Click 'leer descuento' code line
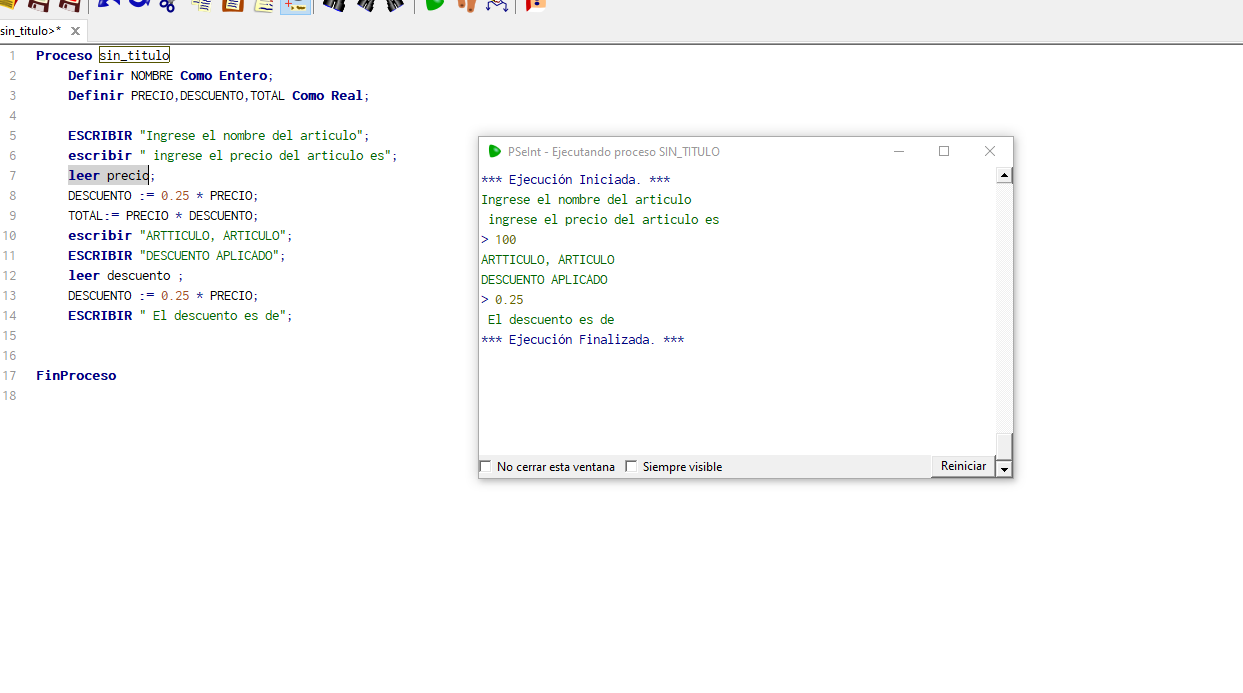 pyautogui.click(x=126, y=276)
